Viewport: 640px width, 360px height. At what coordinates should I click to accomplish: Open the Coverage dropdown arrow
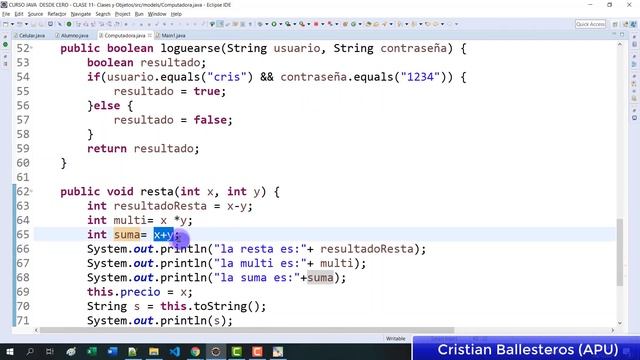pos(294,24)
